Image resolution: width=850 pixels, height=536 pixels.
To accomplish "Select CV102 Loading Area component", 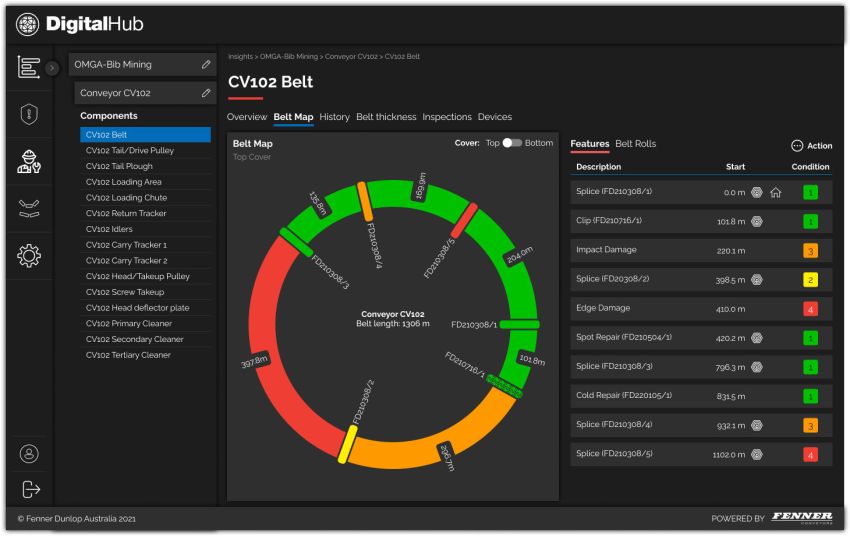I will pos(145,182).
